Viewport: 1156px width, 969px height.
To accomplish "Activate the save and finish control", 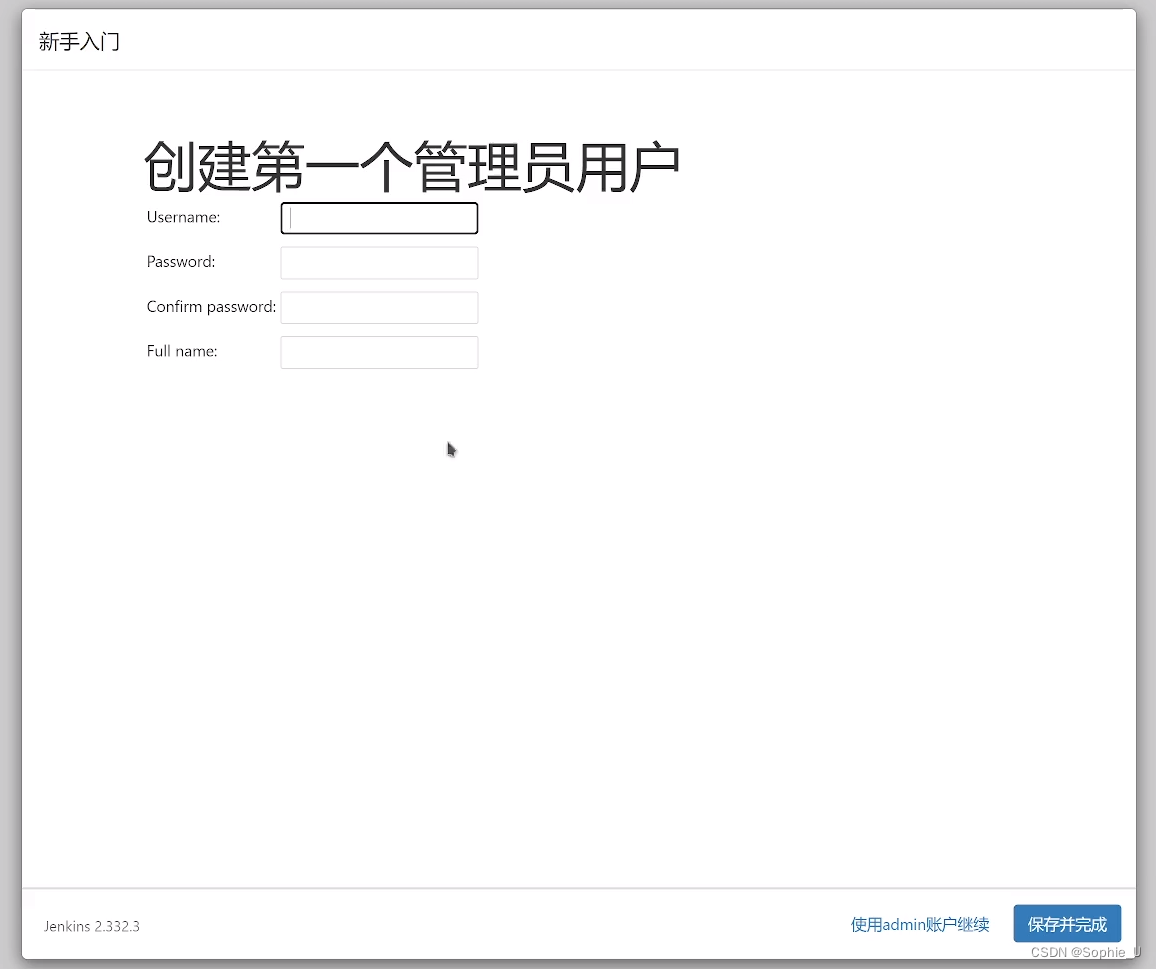I will click(x=1067, y=923).
